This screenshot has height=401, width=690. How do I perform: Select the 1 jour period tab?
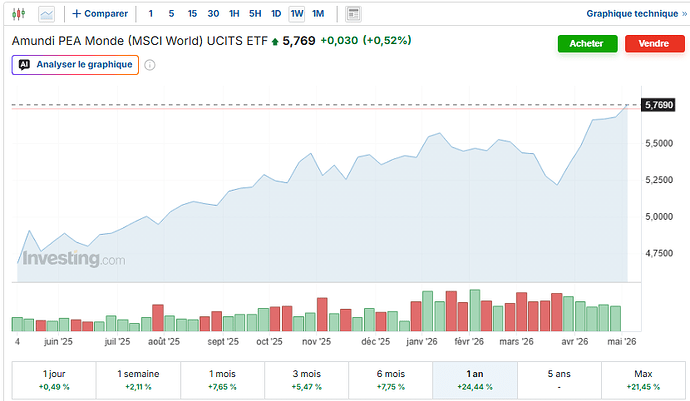pyautogui.click(x=54, y=380)
